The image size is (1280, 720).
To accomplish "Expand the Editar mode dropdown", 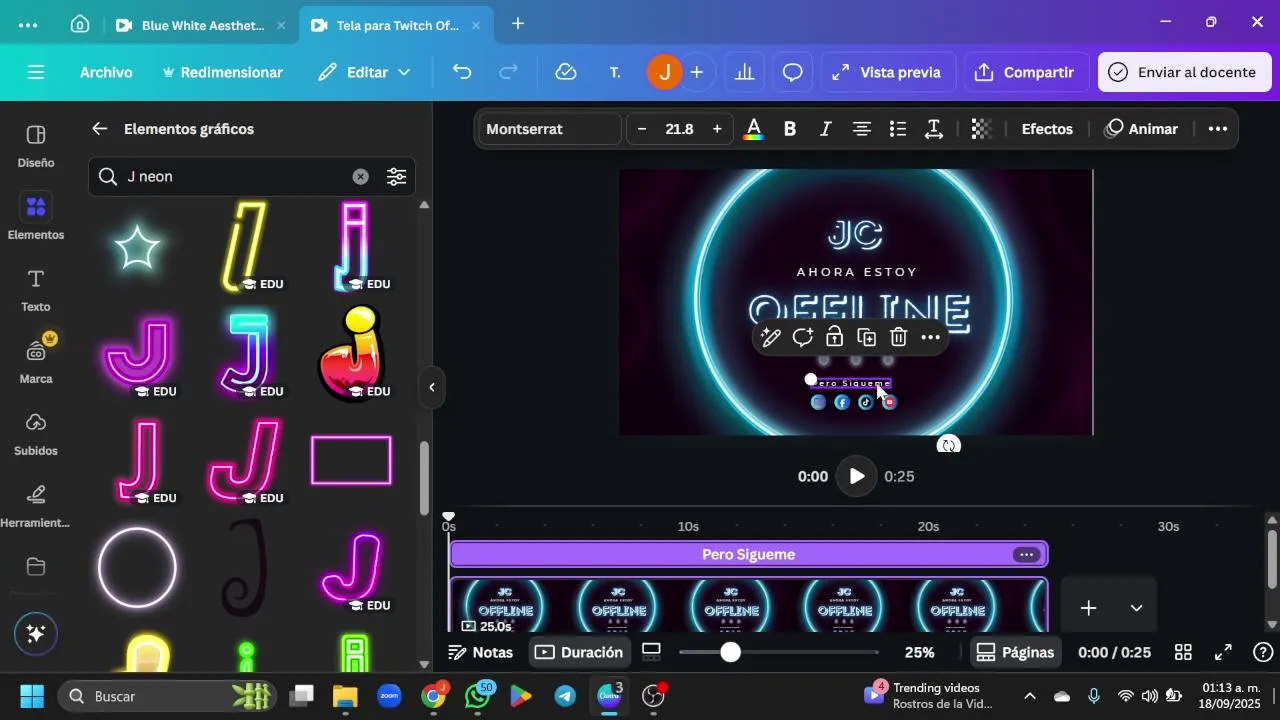I will pyautogui.click(x=364, y=72).
